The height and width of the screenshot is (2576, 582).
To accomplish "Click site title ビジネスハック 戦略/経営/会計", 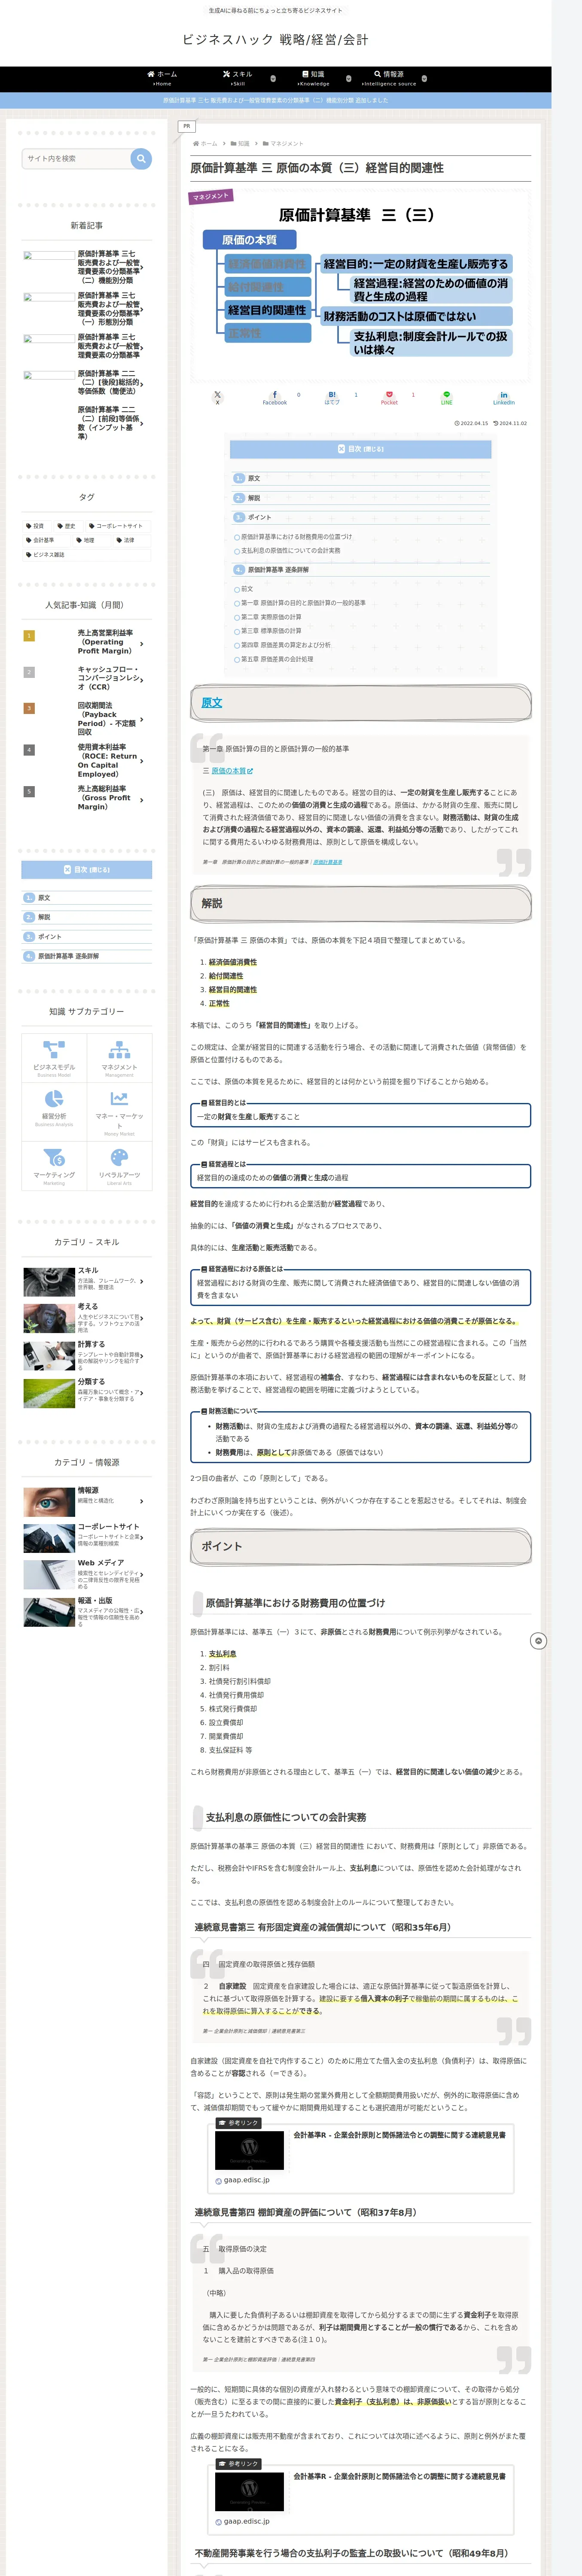I will click(x=275, y=39).
